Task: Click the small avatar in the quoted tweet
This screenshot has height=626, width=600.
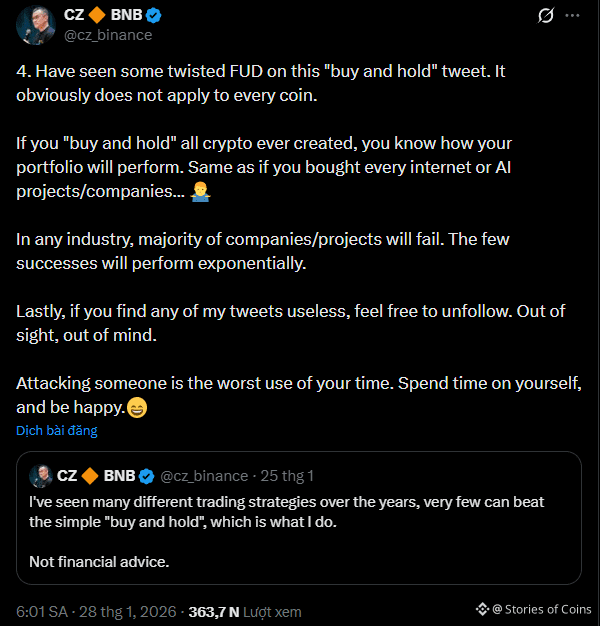Action: [41, 475]
